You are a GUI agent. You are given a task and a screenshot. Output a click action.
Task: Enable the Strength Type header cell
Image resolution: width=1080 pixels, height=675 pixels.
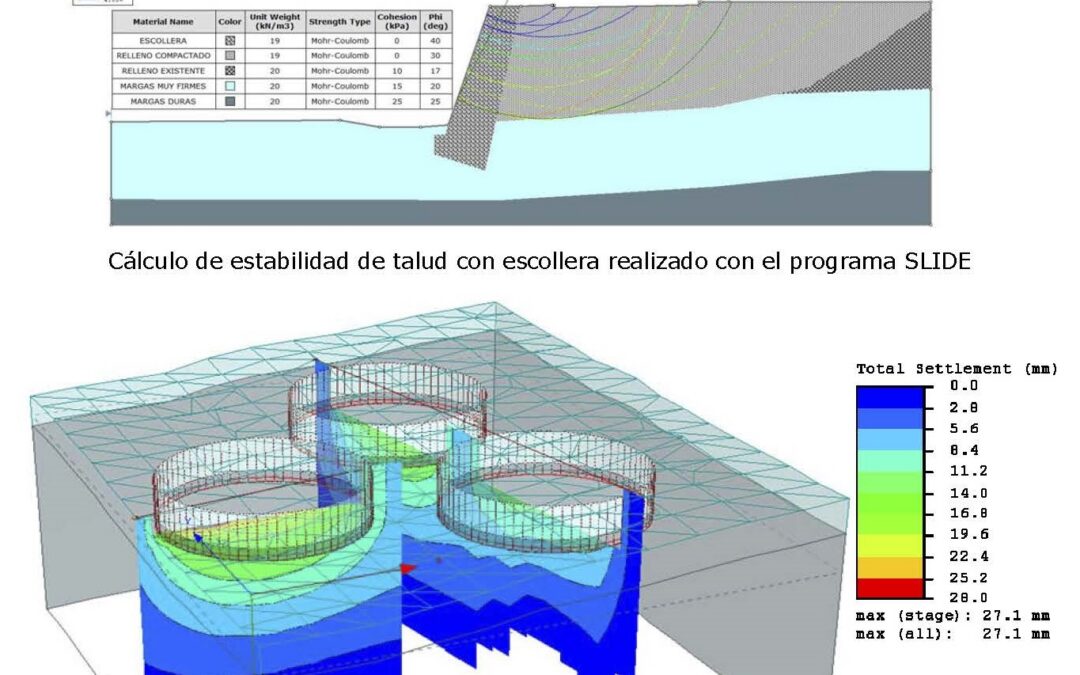(340, 21)
